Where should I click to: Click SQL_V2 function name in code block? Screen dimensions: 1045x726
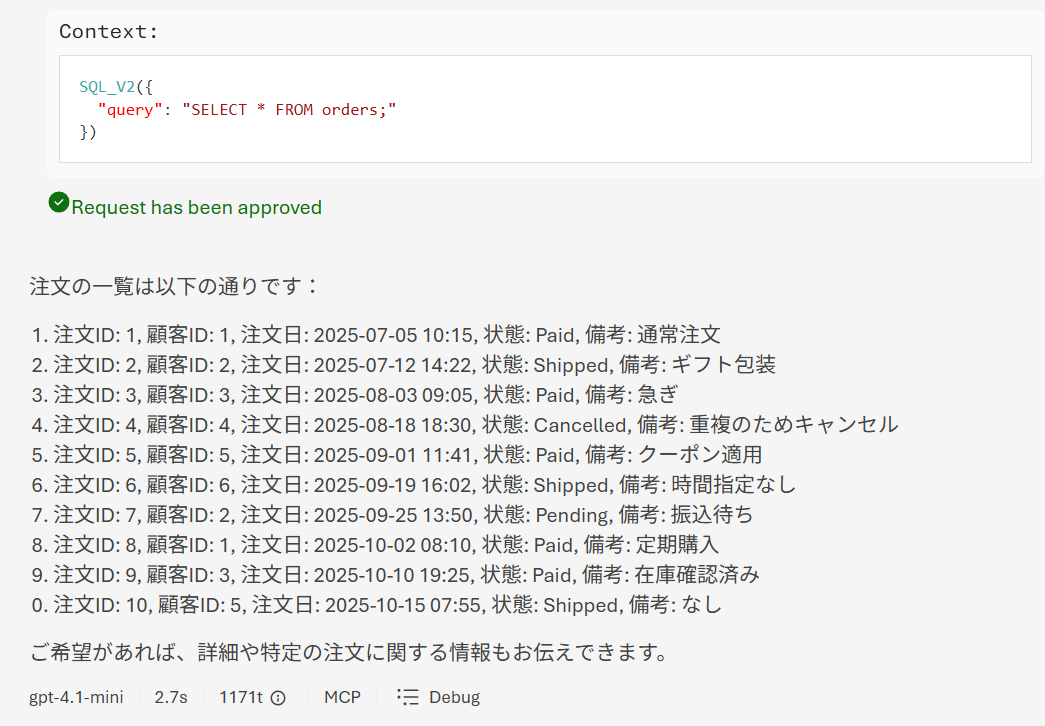tap(107, 87)
